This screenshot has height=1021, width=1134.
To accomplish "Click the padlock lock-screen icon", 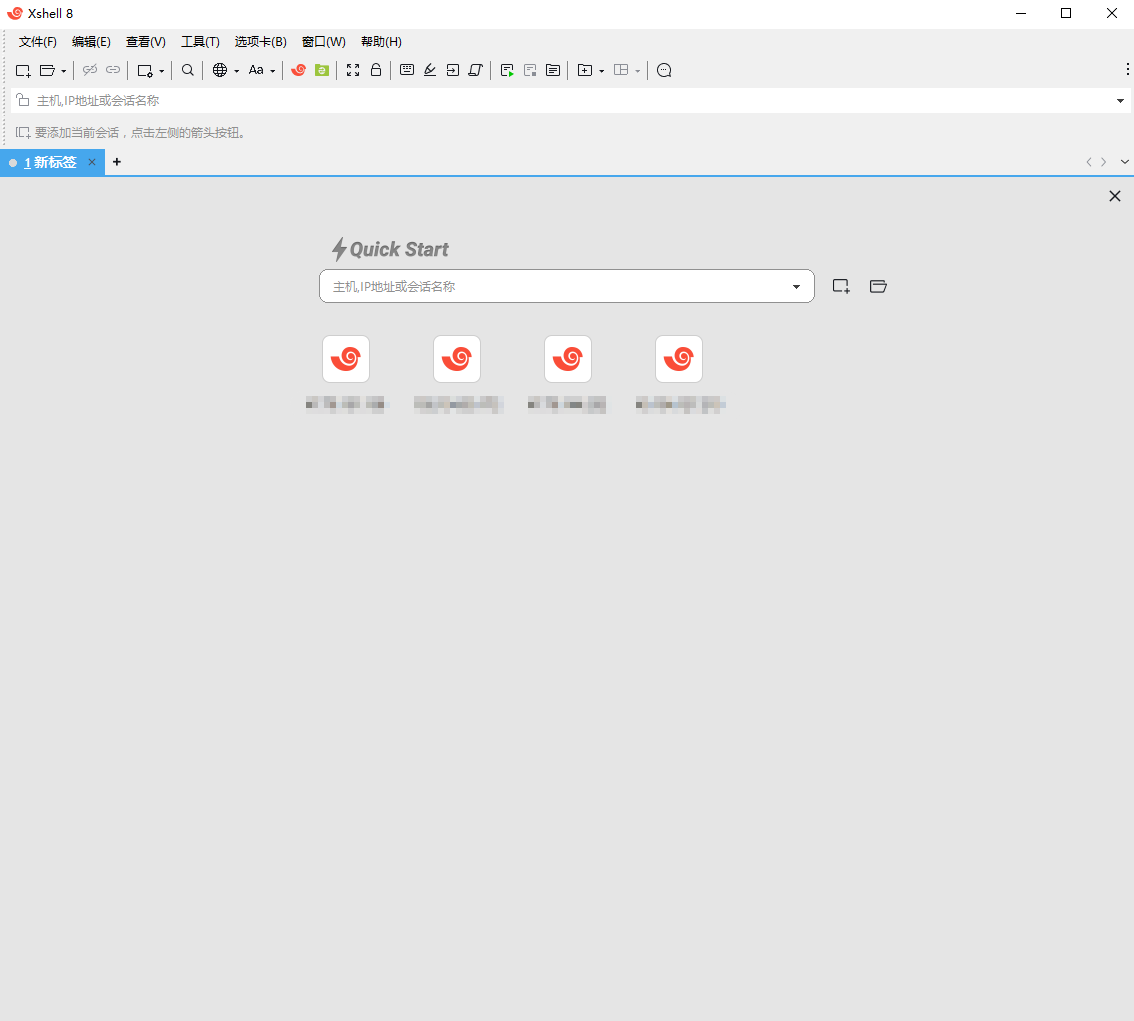I will click(x=376, y=70).
